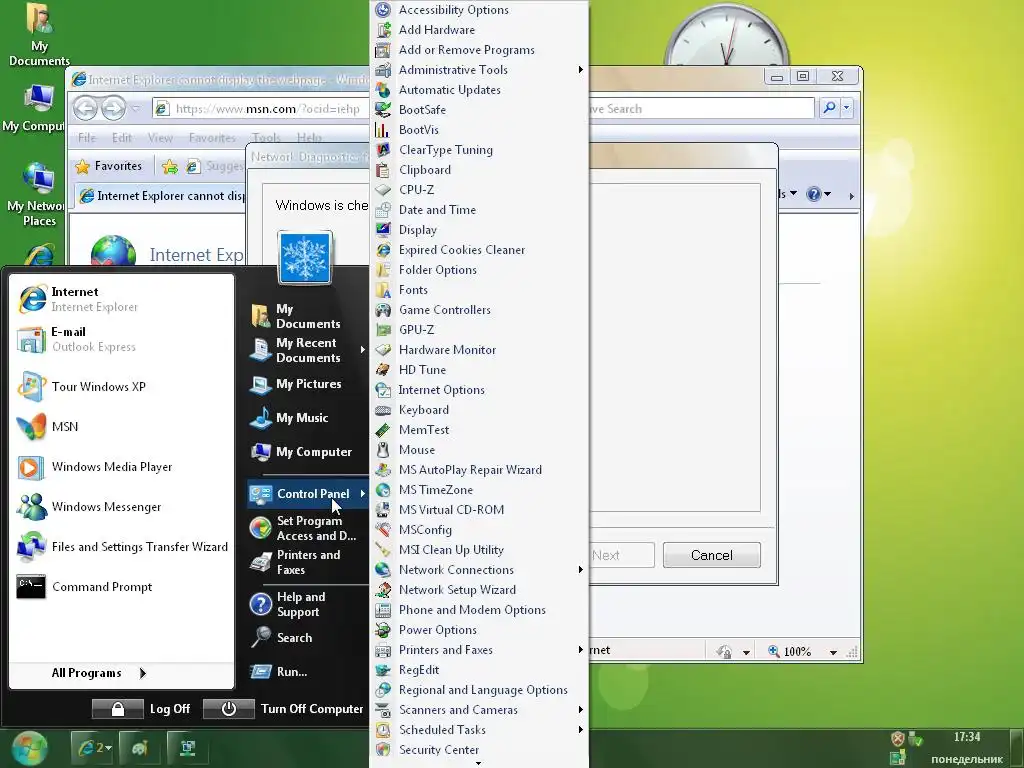Select Control Panel in Start menu
Viewport: 1024px width, 768px height.
(x=308, y=494)
